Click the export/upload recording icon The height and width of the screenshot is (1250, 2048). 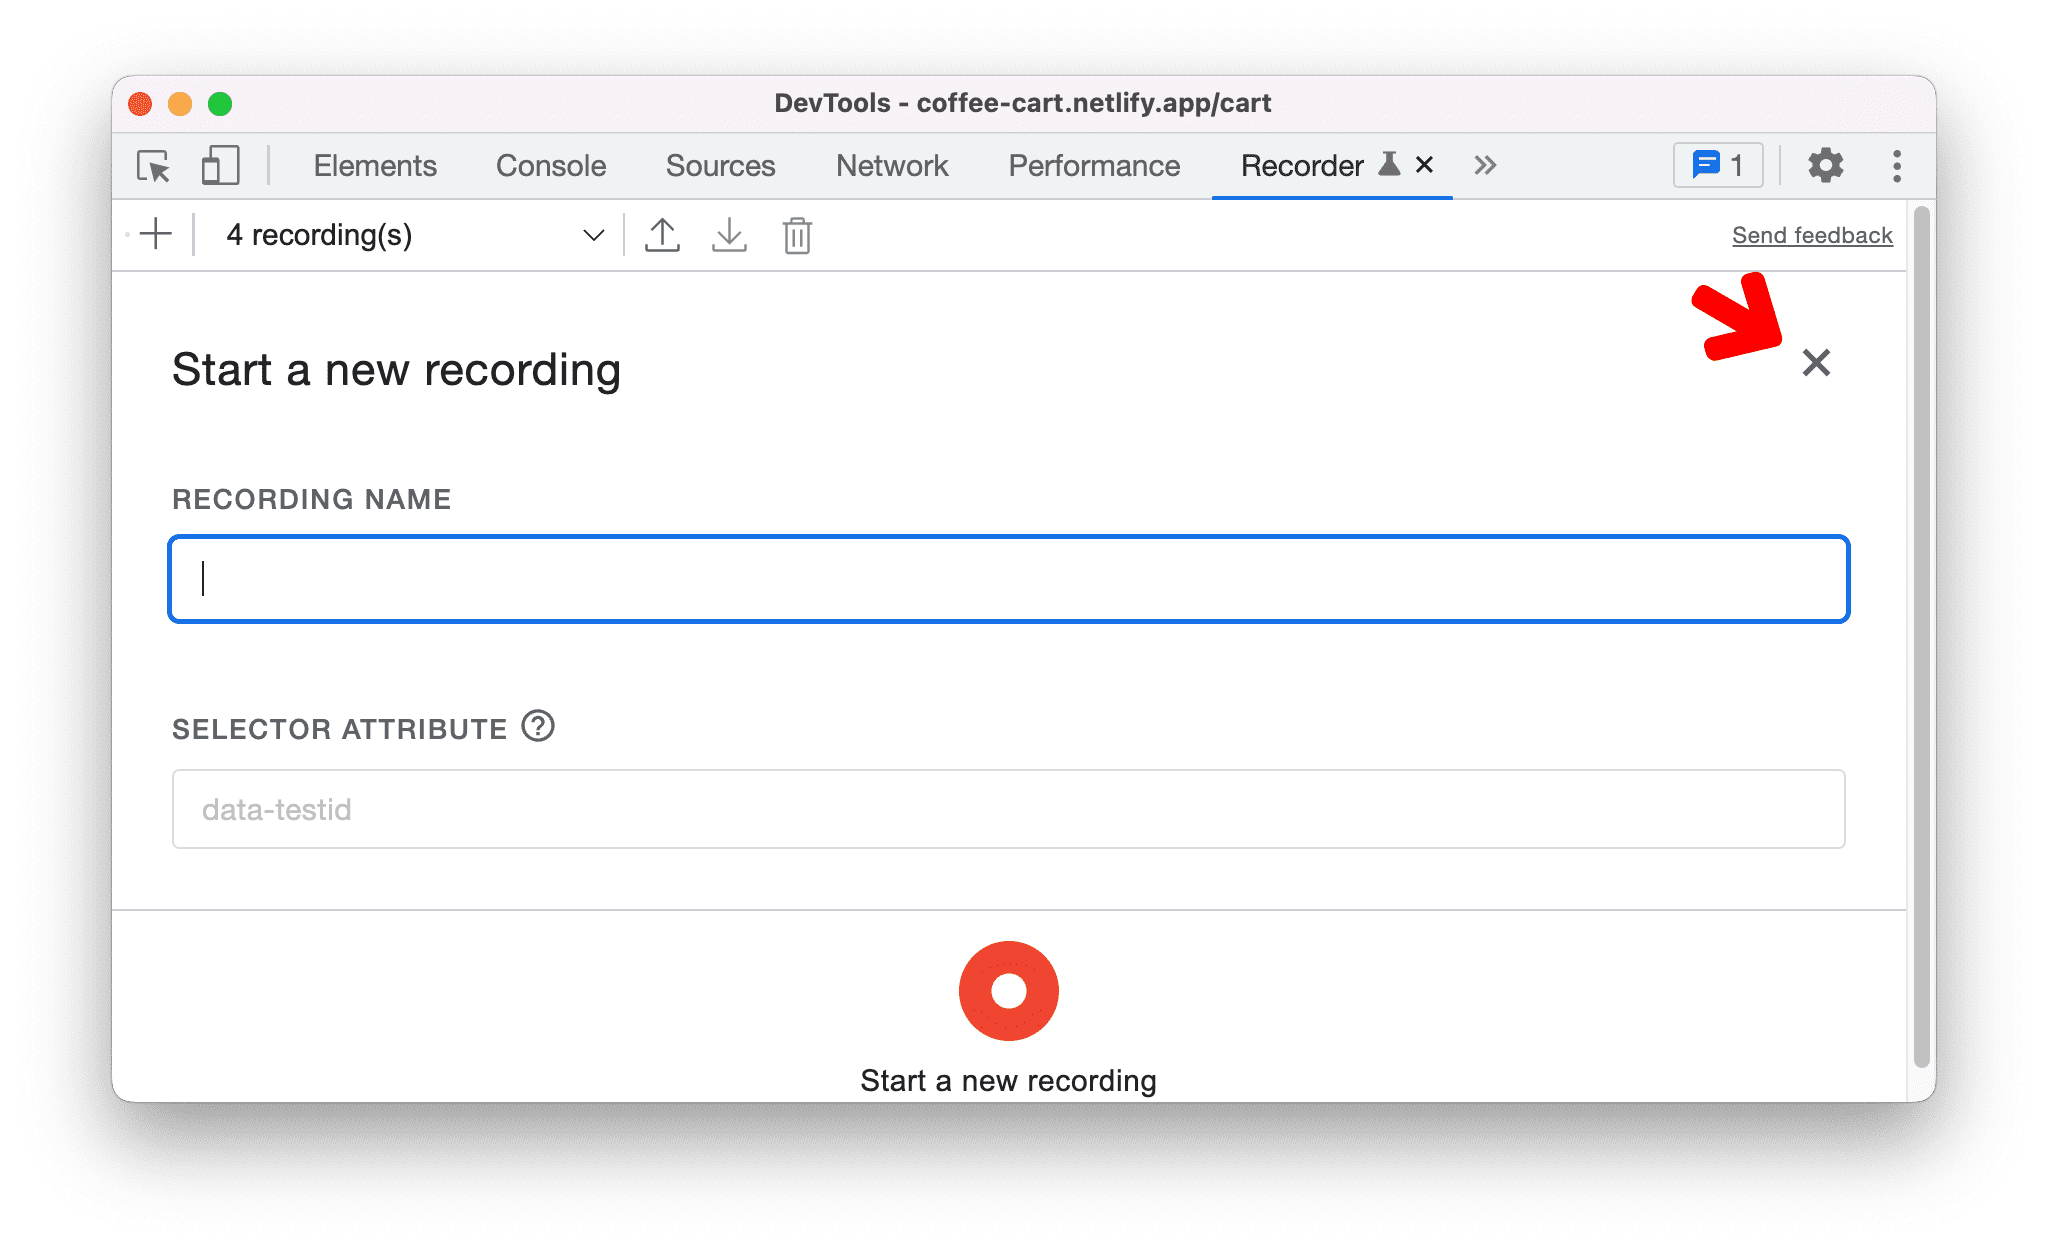(661, 234)
